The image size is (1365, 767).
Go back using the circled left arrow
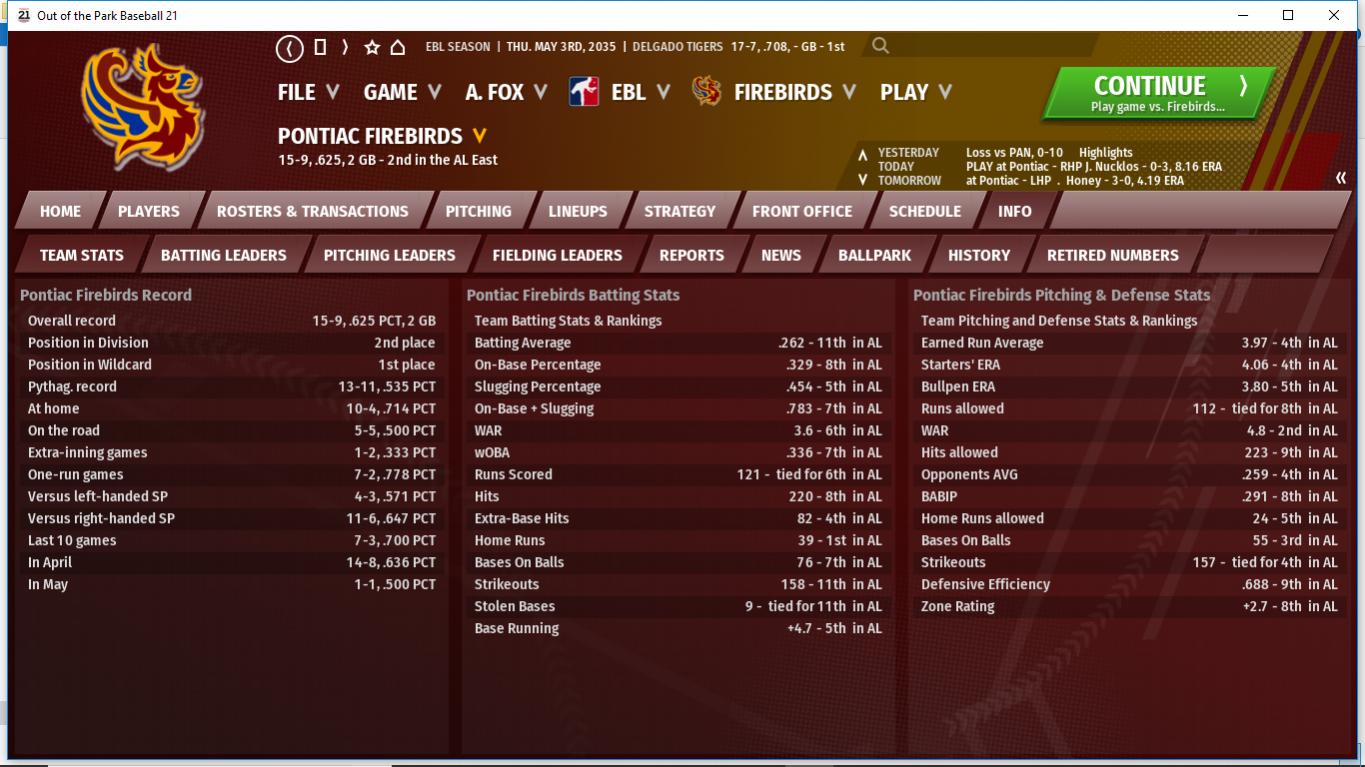point(290,47)
